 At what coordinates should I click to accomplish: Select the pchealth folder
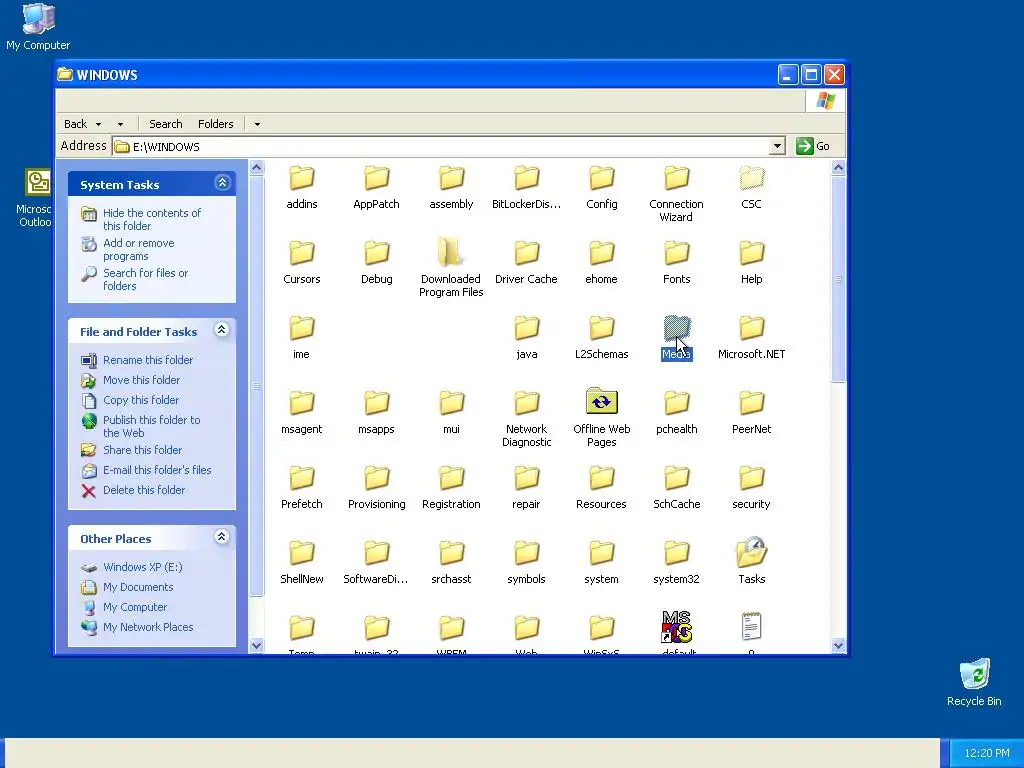676,413
